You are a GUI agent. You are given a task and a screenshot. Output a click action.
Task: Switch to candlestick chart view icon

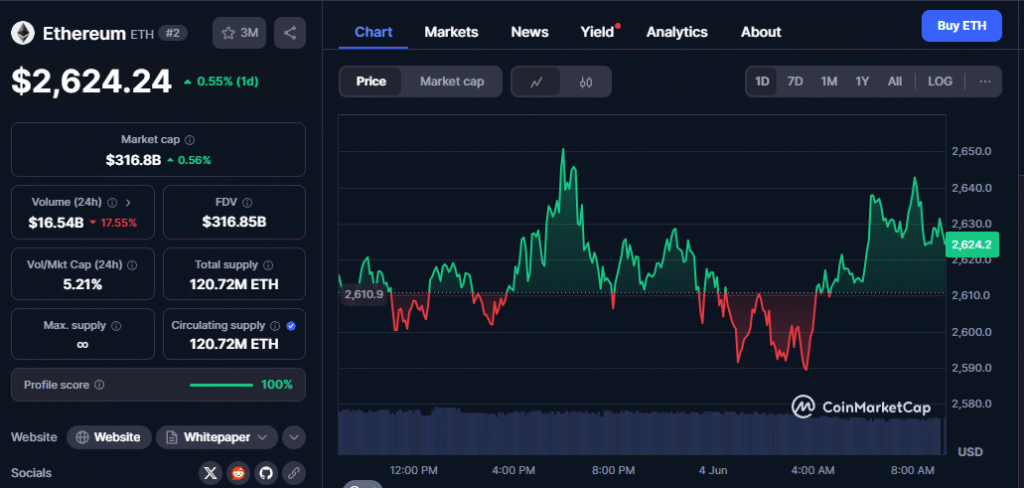[x=586, y=82]
